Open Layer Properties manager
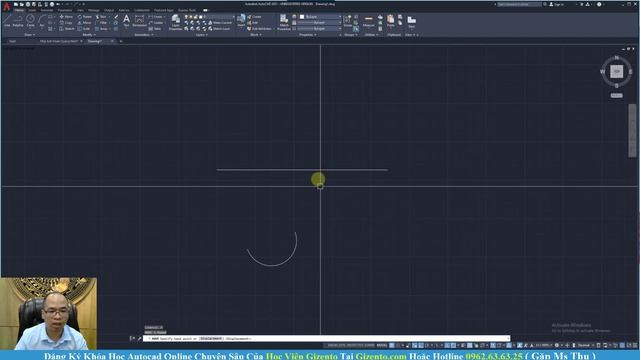This screenshot has height=360, width=640. tap(176, 22)
